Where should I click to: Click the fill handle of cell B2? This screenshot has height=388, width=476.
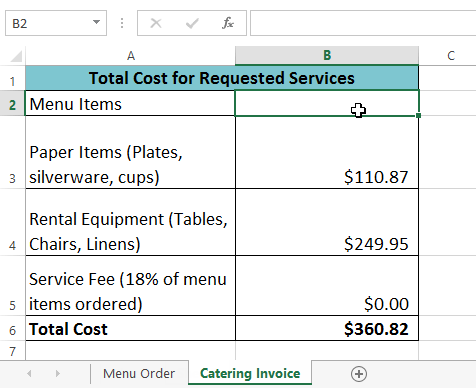tap(418, 115)
